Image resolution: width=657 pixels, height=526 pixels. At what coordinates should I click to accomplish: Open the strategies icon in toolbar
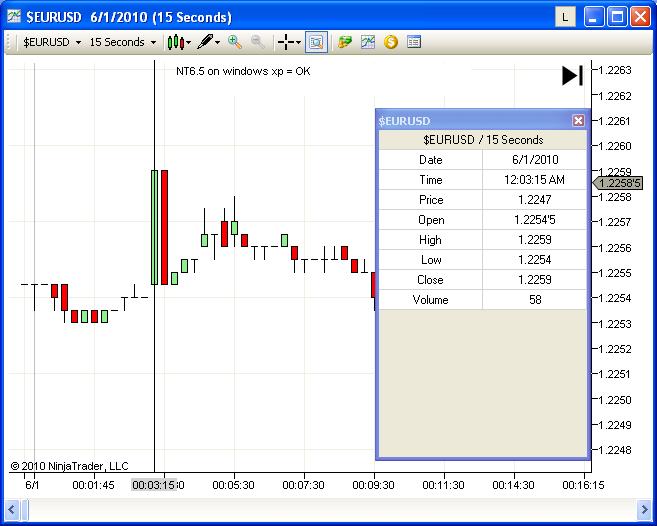pos(345,42)
